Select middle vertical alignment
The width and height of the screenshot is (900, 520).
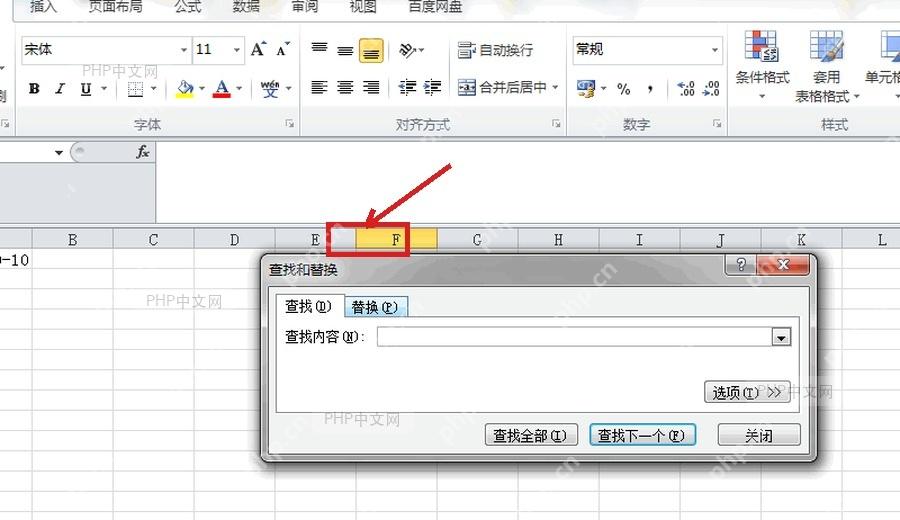click(345, 50)
